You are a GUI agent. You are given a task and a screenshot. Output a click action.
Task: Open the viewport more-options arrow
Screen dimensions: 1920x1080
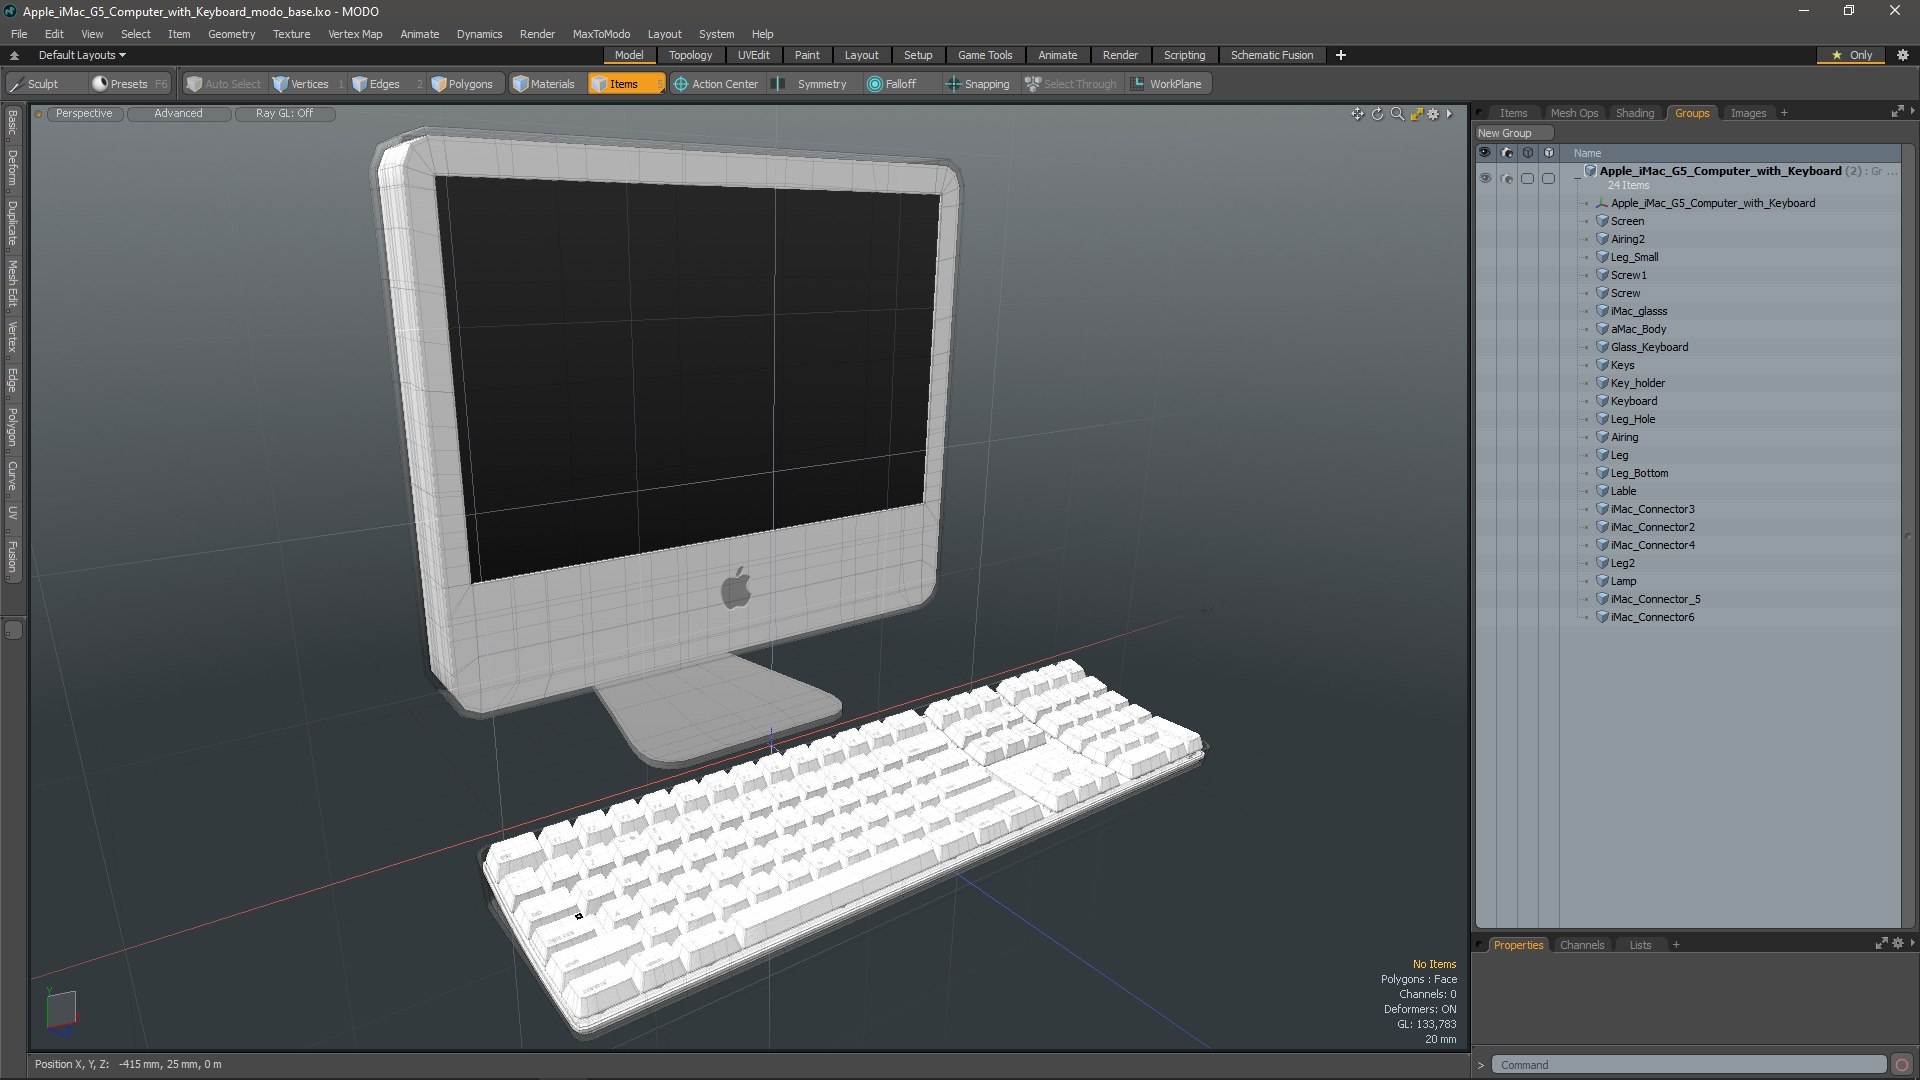pos(1449,114)
